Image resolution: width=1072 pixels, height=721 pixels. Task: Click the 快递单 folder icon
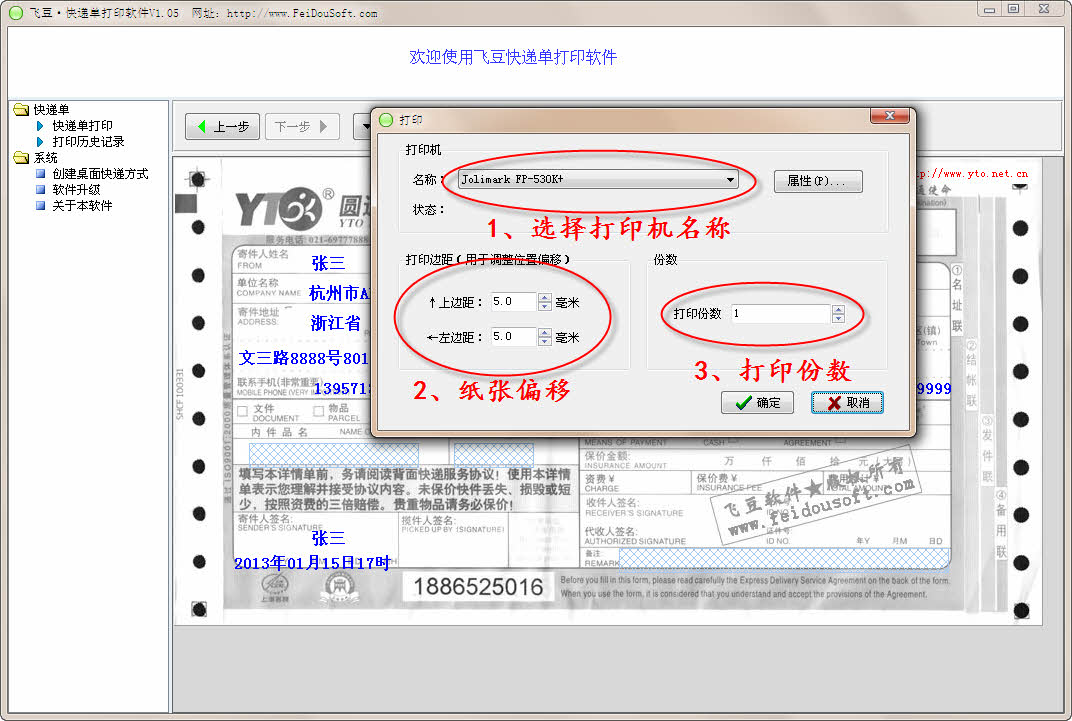pos(21,109)
